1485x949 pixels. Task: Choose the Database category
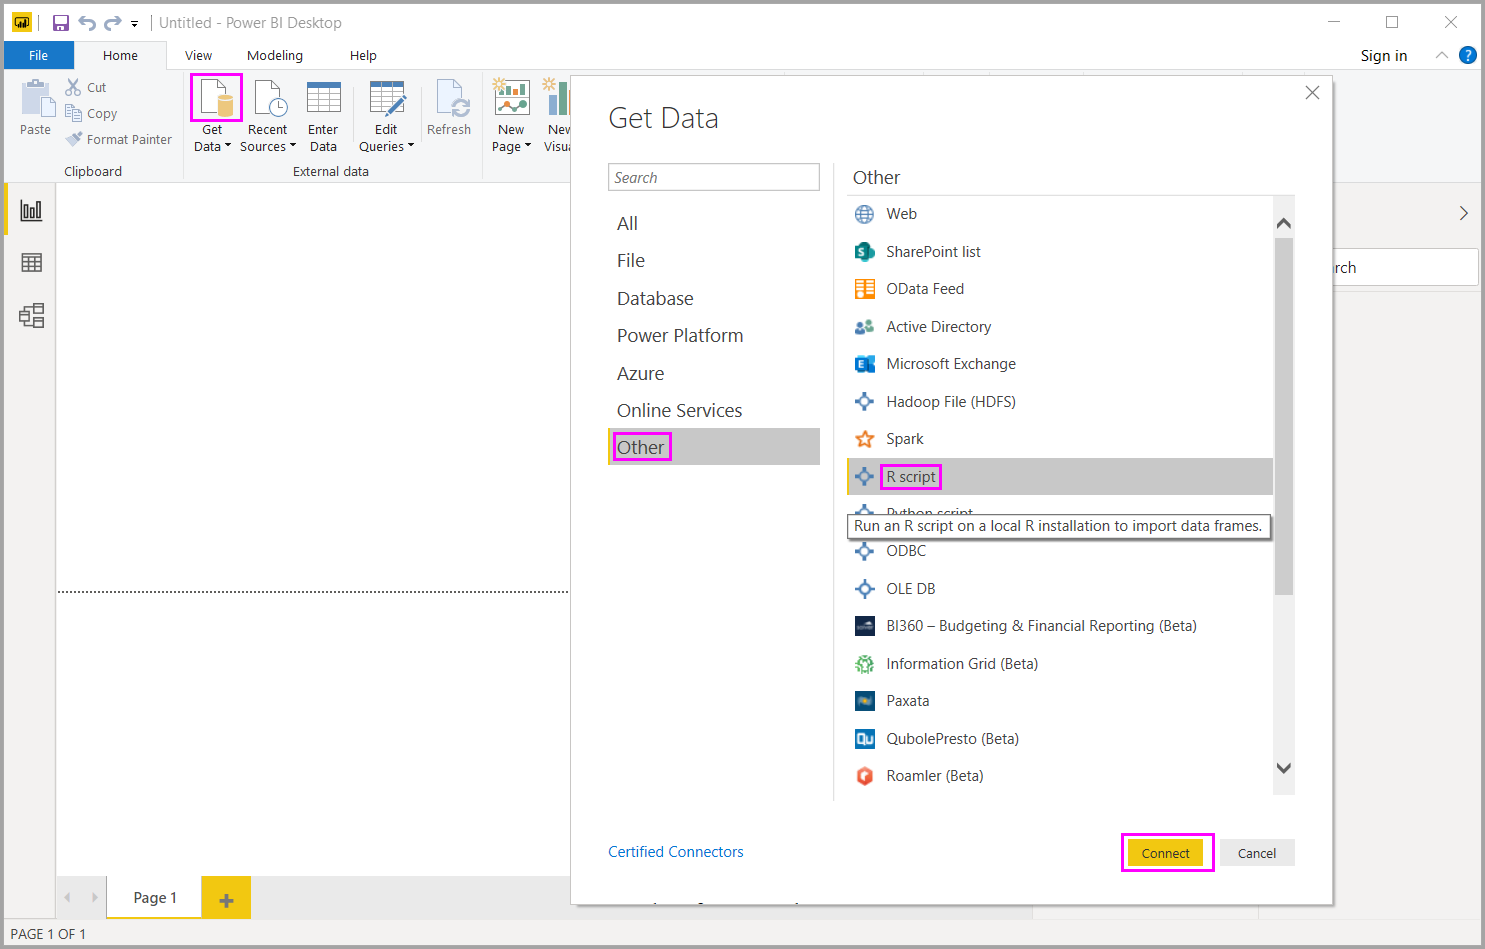[x=714, y=298]
